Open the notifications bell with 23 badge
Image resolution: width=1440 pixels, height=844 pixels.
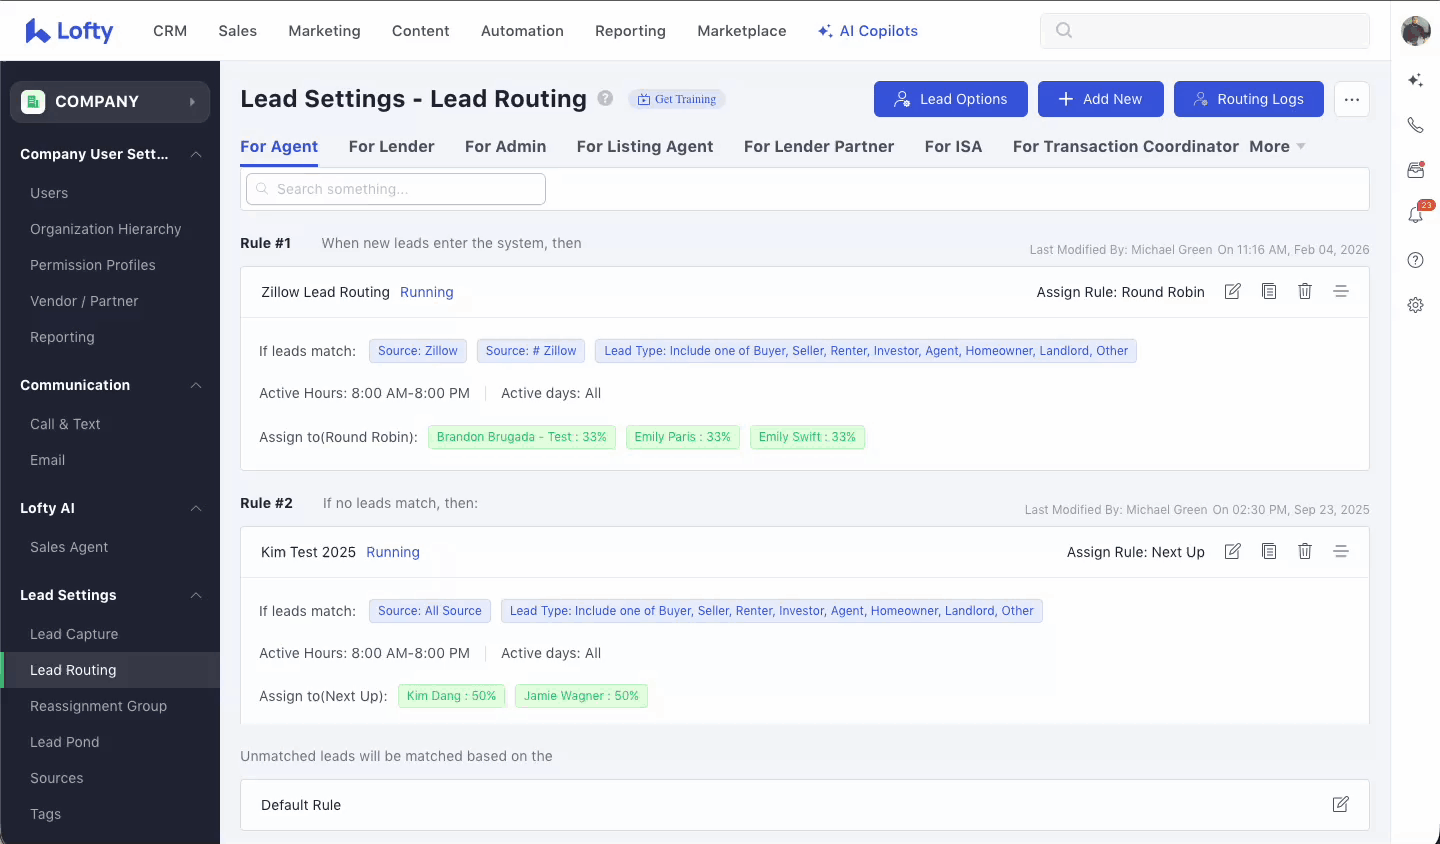coord(1415,215)
